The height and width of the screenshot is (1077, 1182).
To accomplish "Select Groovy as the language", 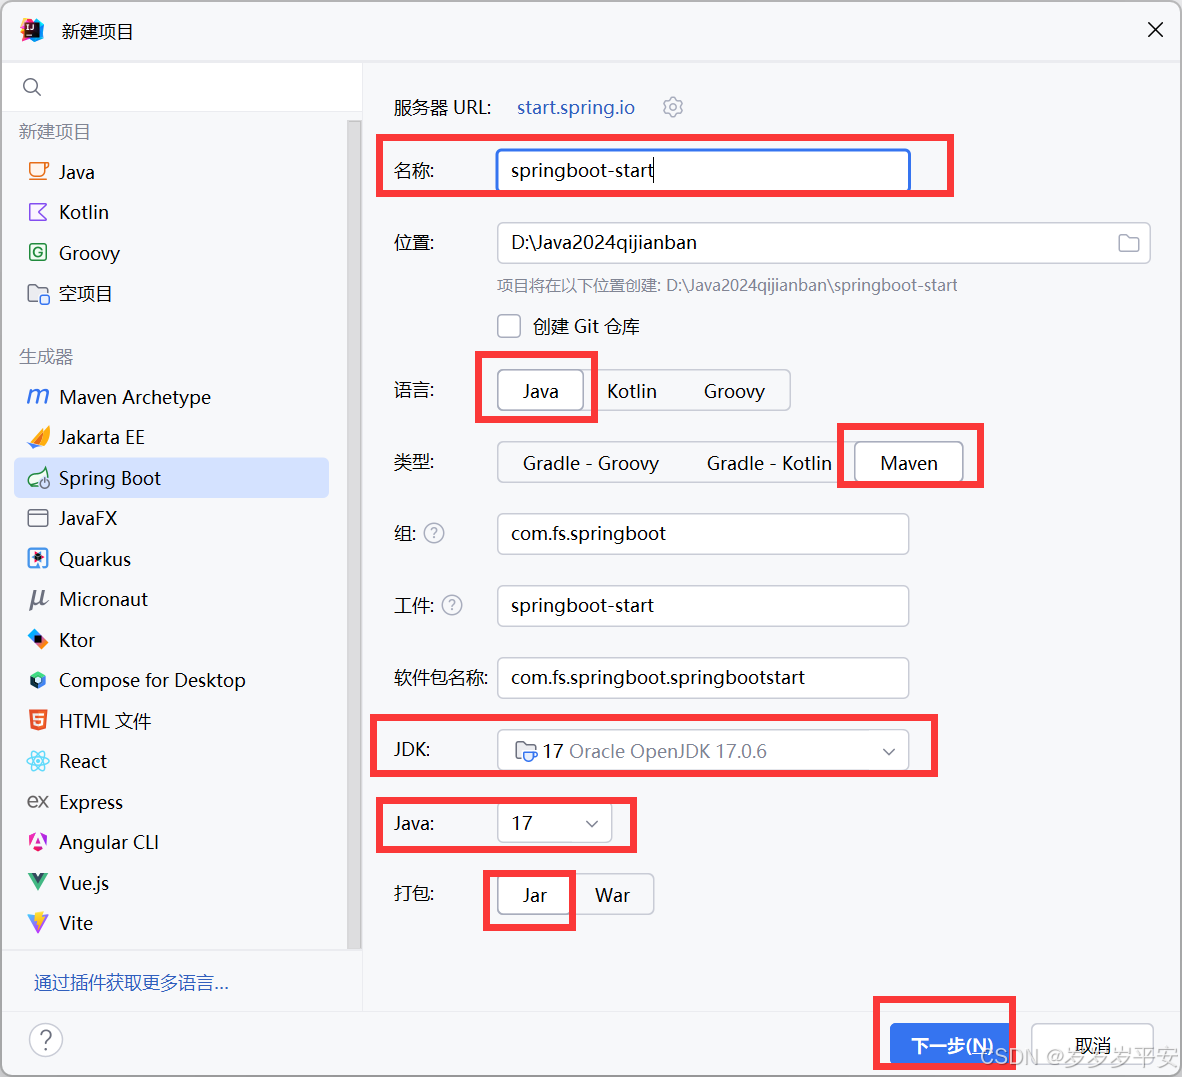I will [x=734, y=391].
